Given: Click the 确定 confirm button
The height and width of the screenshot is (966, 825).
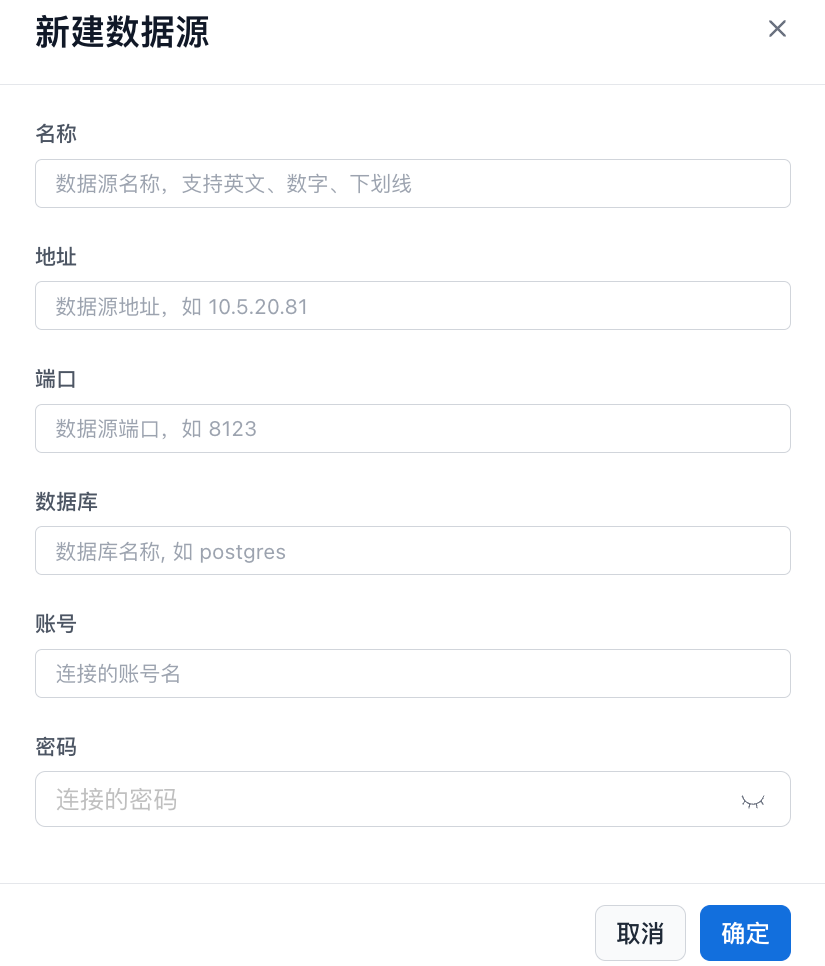Looking at the screenshot, I should [x=745, y=933].
